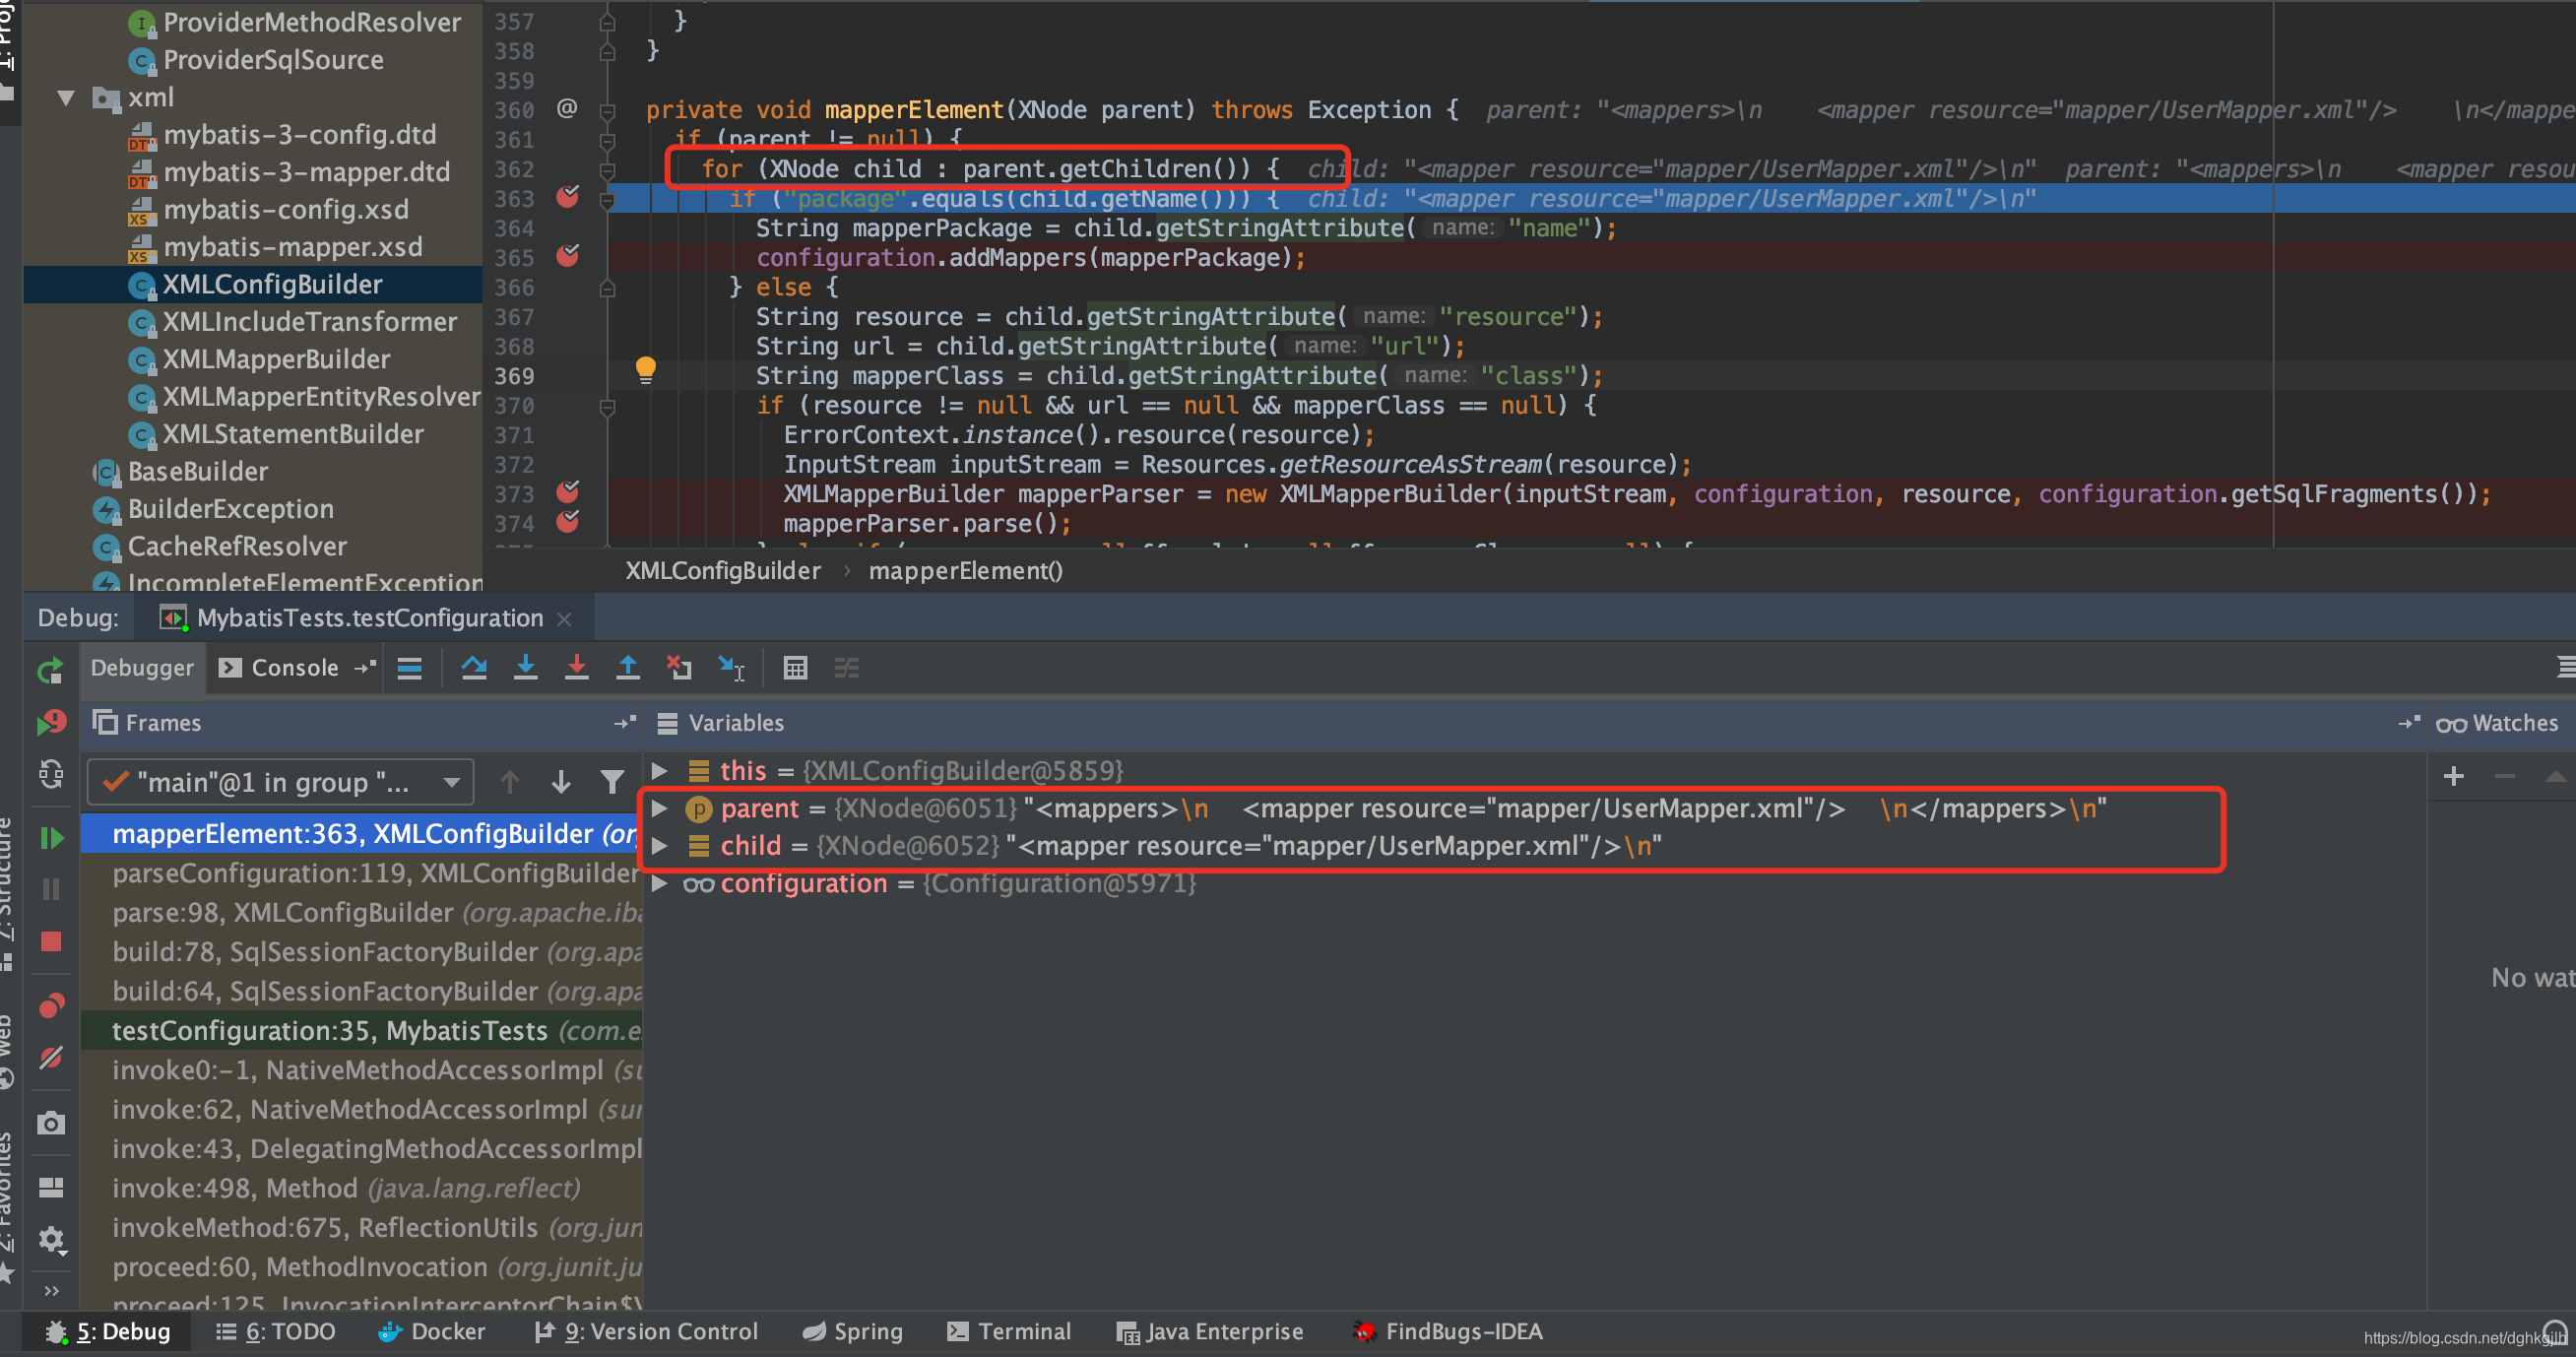Viewport: 2576px width, 1357px height.
Task: Click the plus icon to add watch
Action: 2453,776
